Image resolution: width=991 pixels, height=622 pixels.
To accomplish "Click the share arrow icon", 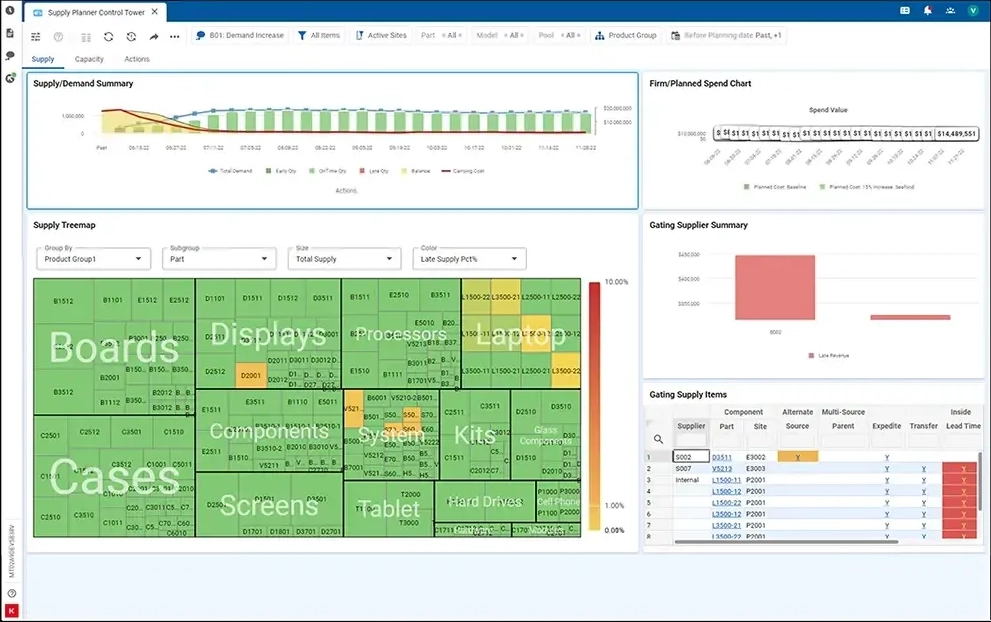I will pos(154,37).
